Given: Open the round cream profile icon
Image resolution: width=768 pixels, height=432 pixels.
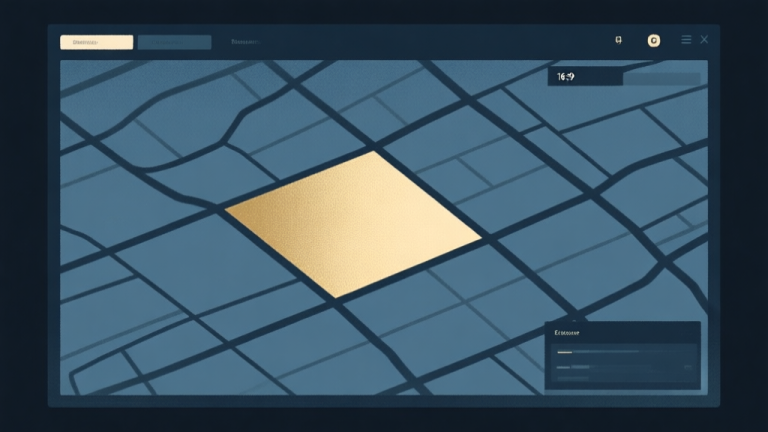Looking at the screenshot, I should 653,41.
